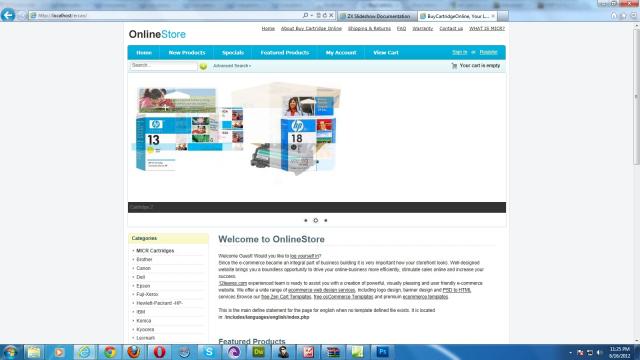Screen dimensions: 640x360
Task: Open the Featured Products menu item
Action: pos(285,53)
